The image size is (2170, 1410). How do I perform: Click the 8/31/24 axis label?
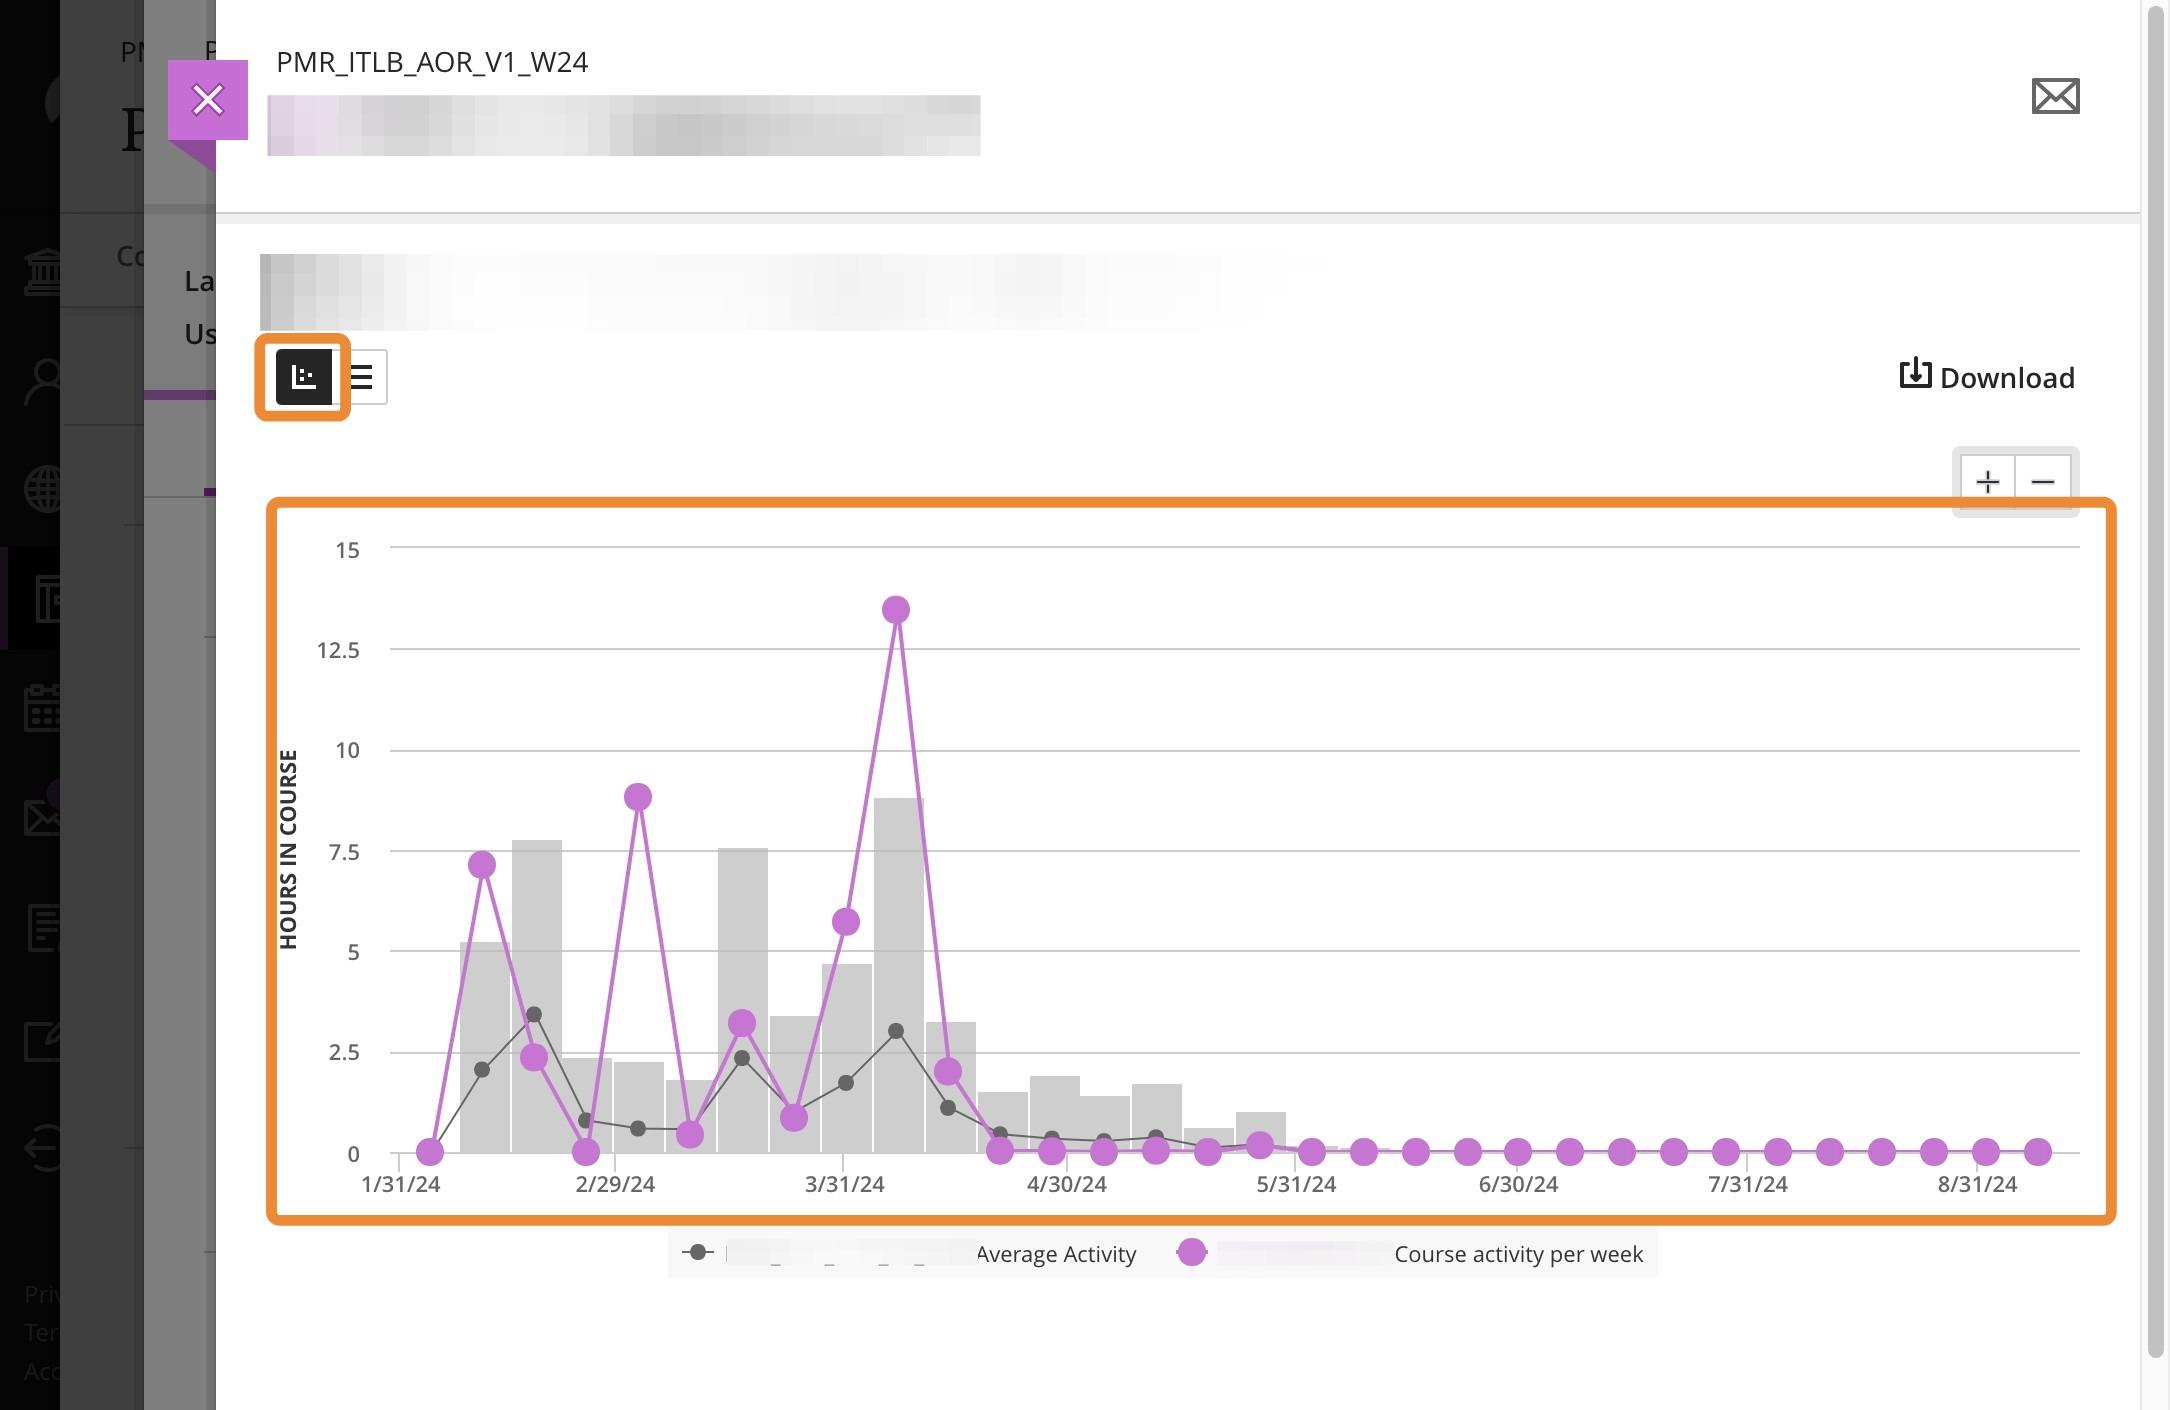tap(1977, 1184)
